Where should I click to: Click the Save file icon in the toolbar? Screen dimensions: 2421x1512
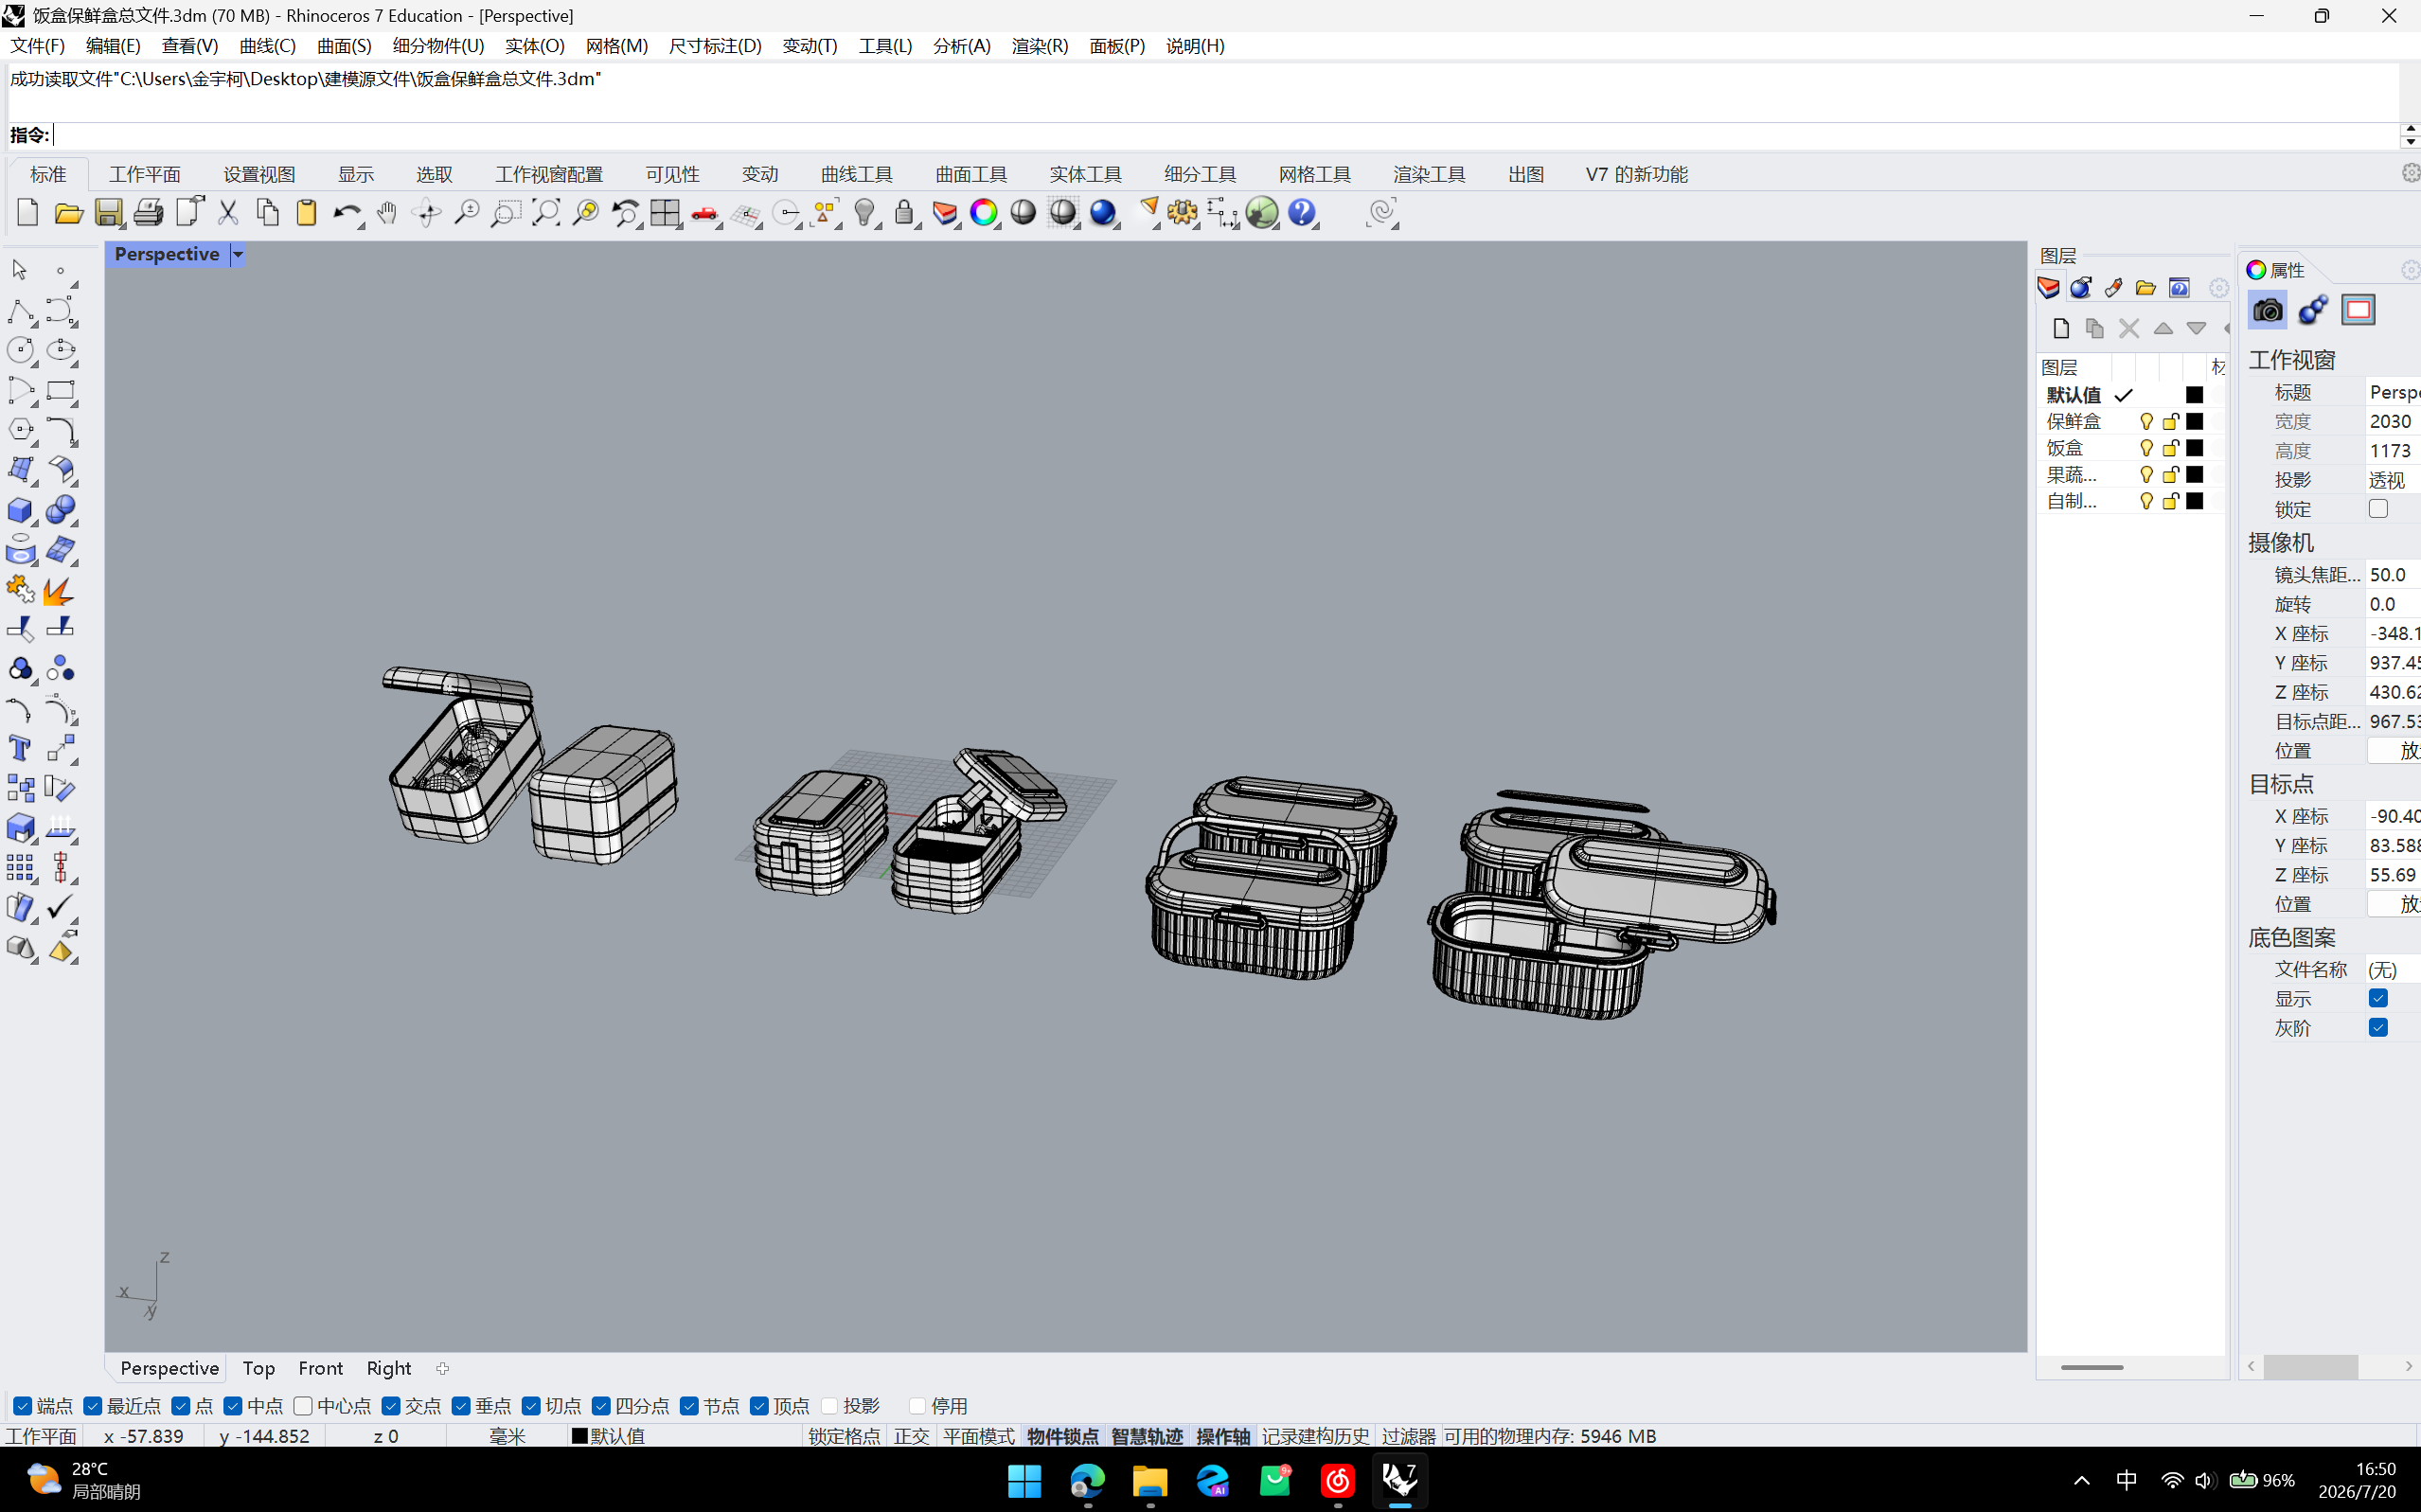108,212
